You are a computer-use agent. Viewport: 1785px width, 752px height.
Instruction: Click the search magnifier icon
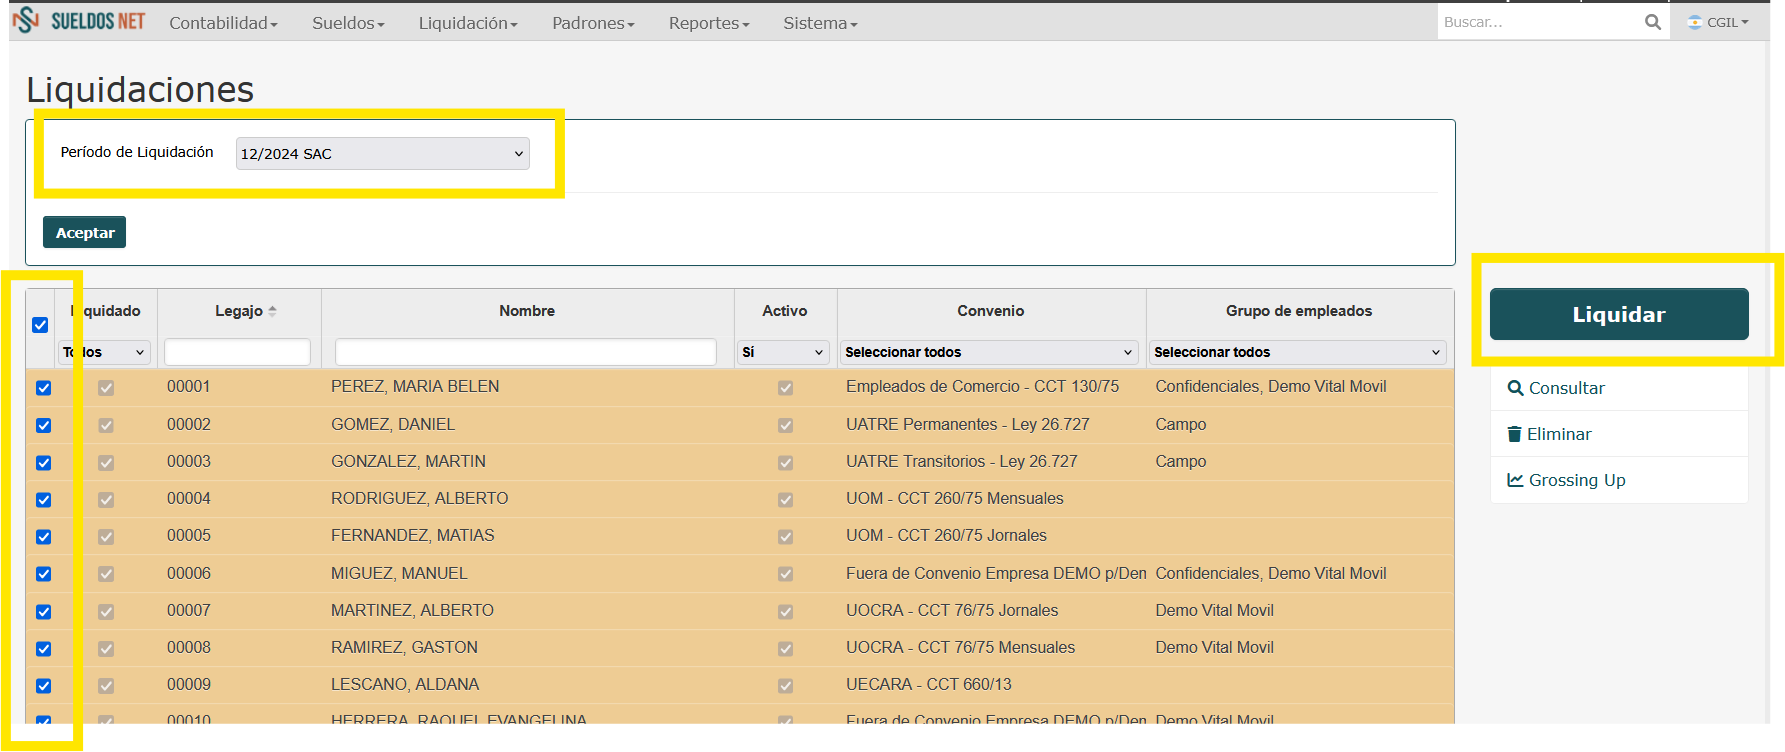point(1653,22)
